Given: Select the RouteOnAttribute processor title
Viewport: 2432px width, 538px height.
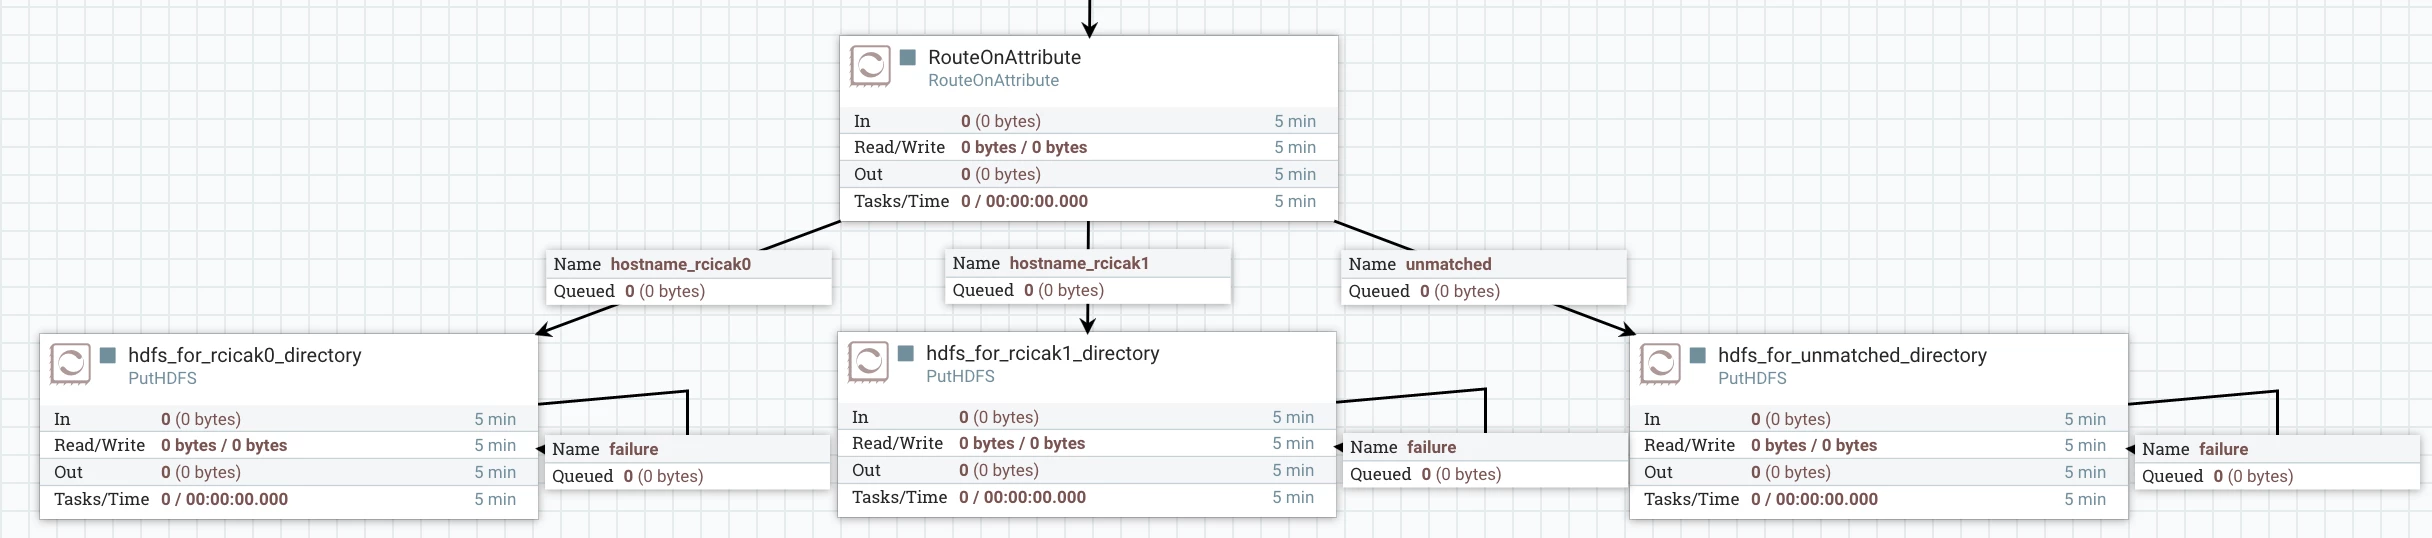Looking at the screenshot, I should 1004,57.
